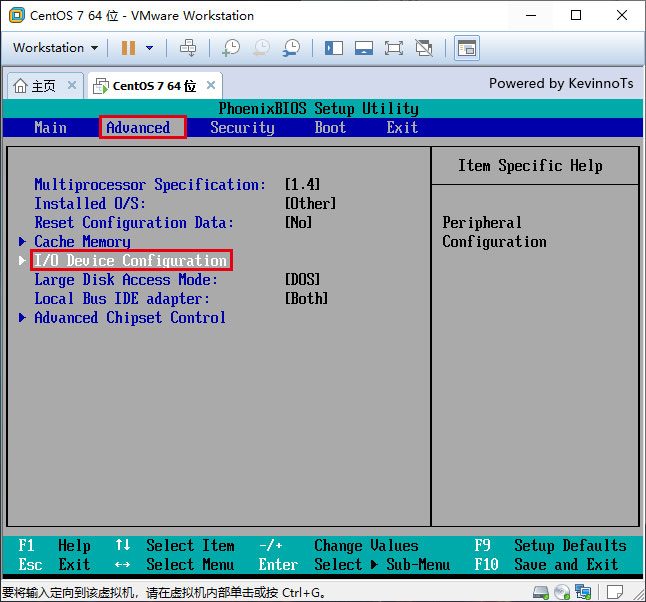Click the Esc Exit hint
The image size is (646, 602).
(x=54, y=565)
